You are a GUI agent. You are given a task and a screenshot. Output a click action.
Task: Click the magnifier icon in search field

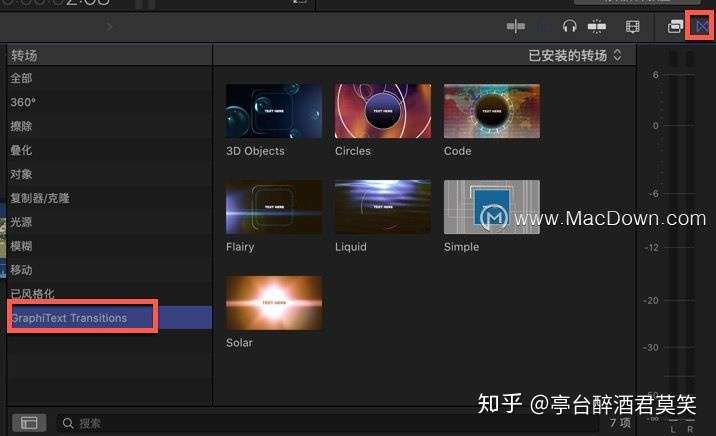(x=68, y=423)
